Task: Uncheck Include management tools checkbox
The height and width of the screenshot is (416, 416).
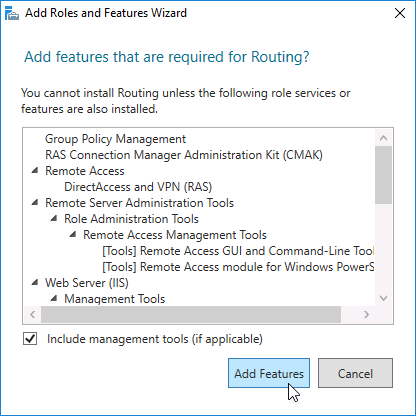Action: pyautogui.click(x=30, y=339)
